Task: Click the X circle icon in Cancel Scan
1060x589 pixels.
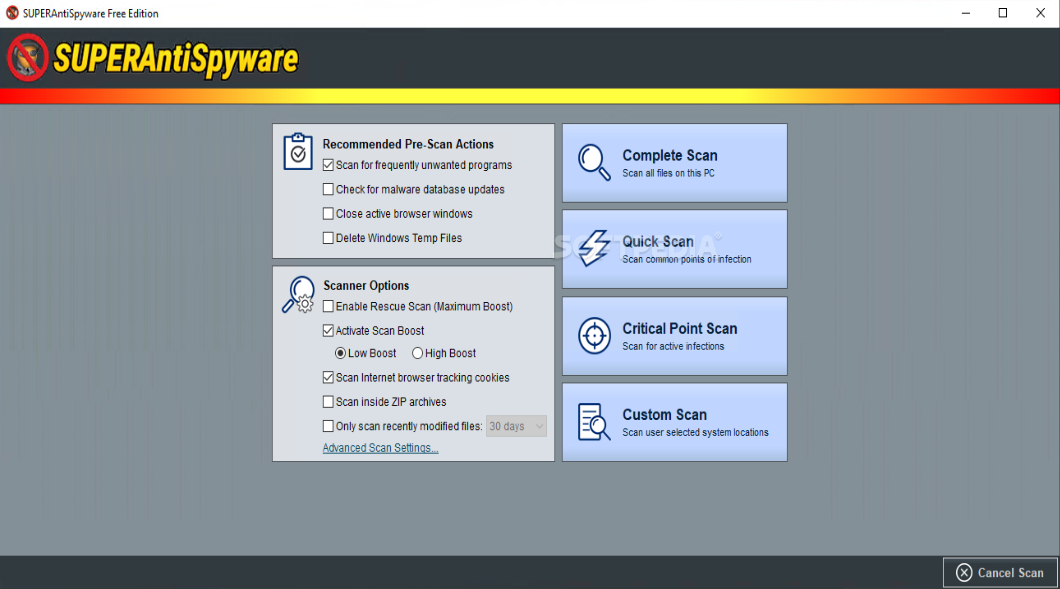Action: click(x=964, y=573)
